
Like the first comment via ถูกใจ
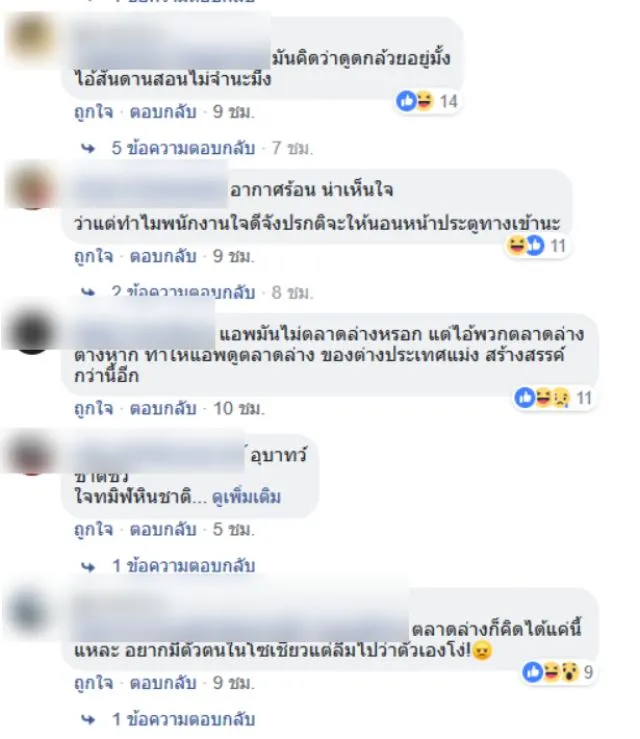(94, 112)
